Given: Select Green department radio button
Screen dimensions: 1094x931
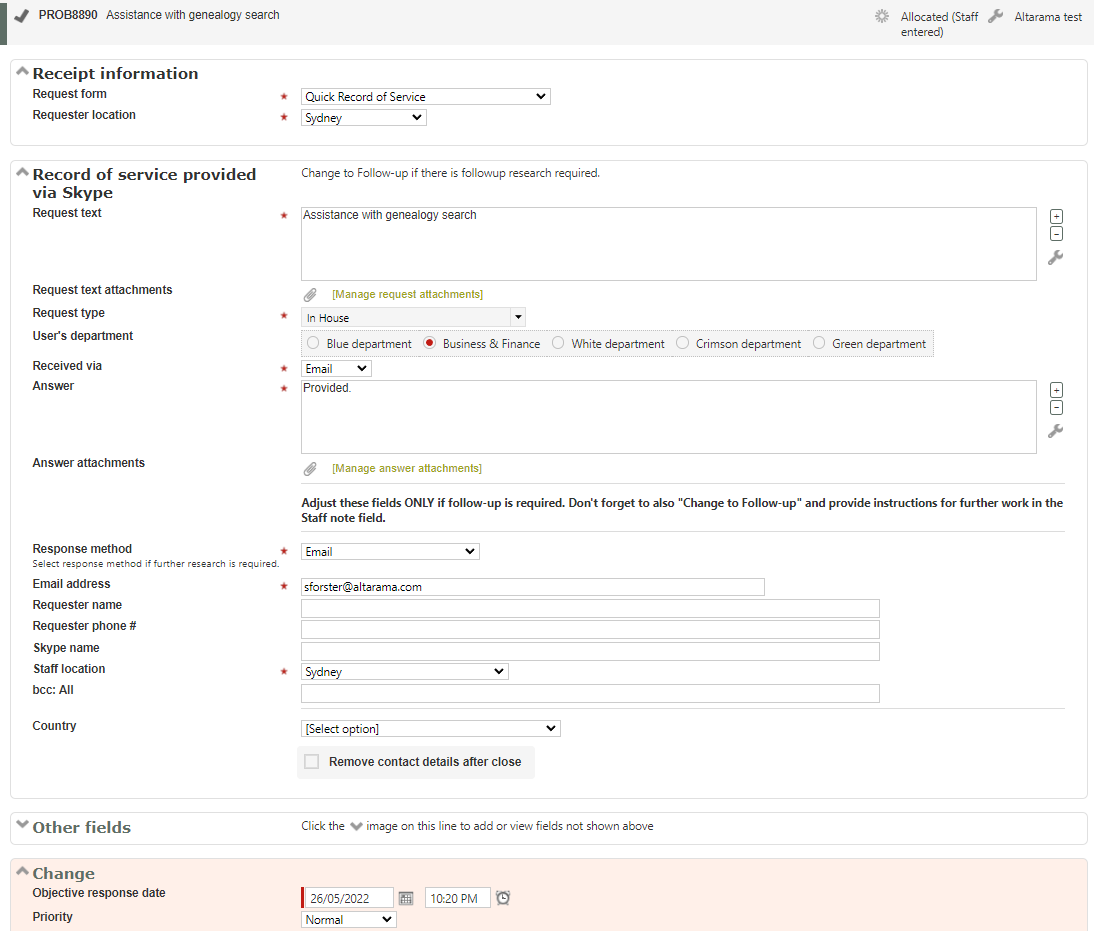Looking at the screenshot, I should (819, 343).
